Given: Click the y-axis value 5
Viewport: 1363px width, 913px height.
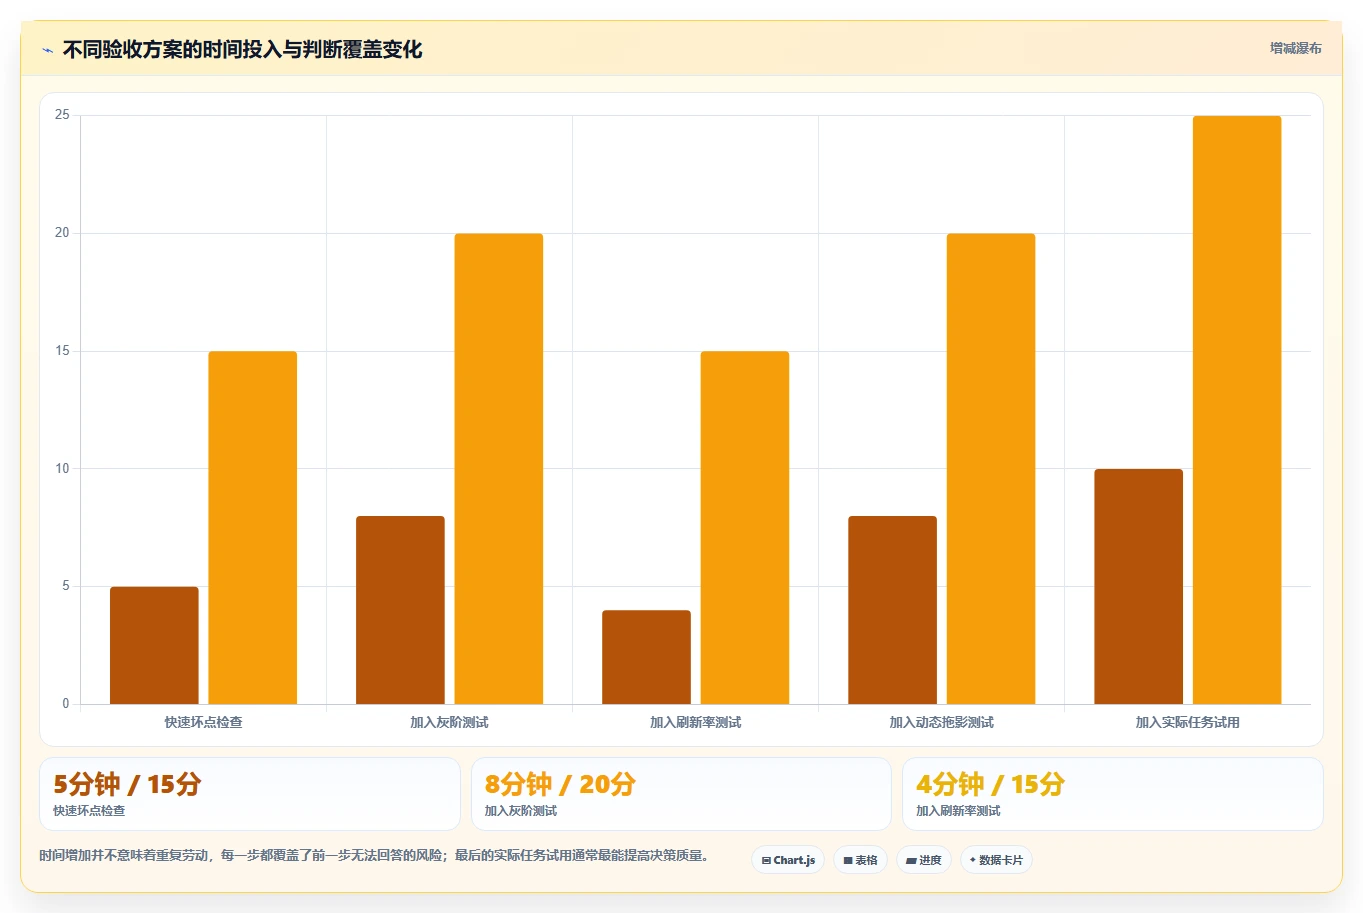Looking at the screenshot, I should [66, 586].
